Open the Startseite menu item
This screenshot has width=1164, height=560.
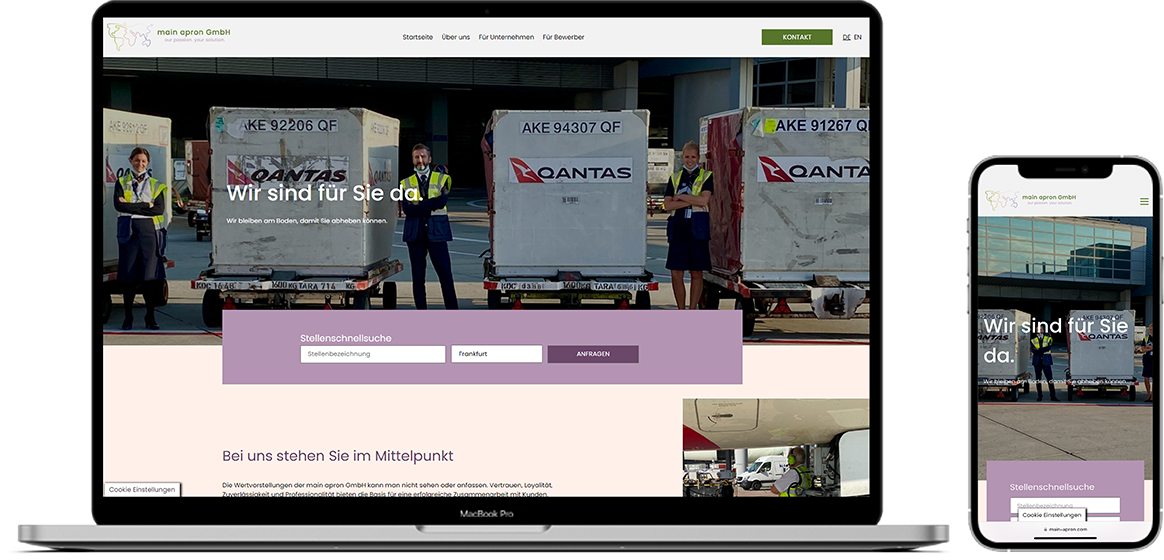coord(417,37)
